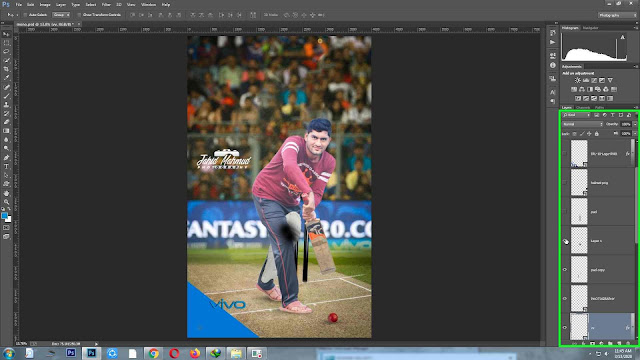Show the hidden pad layer
640x360 pixels.
pos(565,211)
